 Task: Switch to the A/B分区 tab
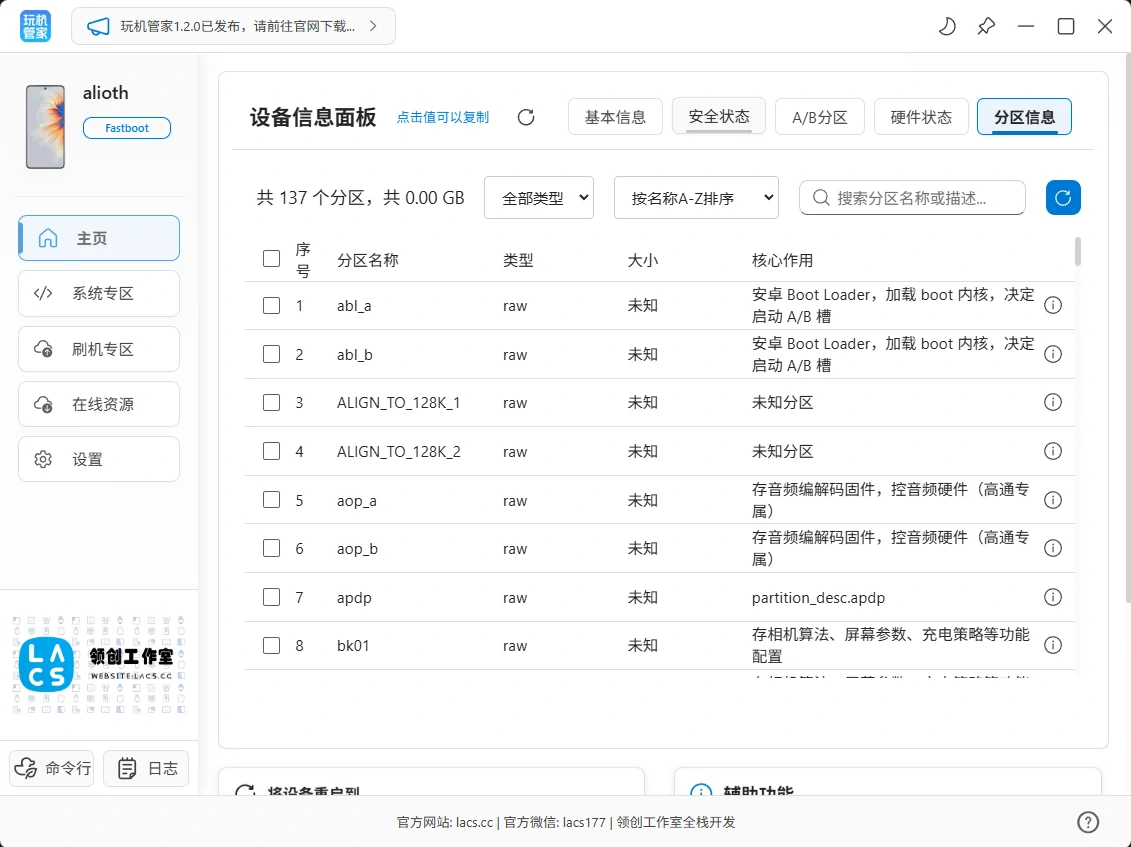pyautogui.click(x=819, y=116)
